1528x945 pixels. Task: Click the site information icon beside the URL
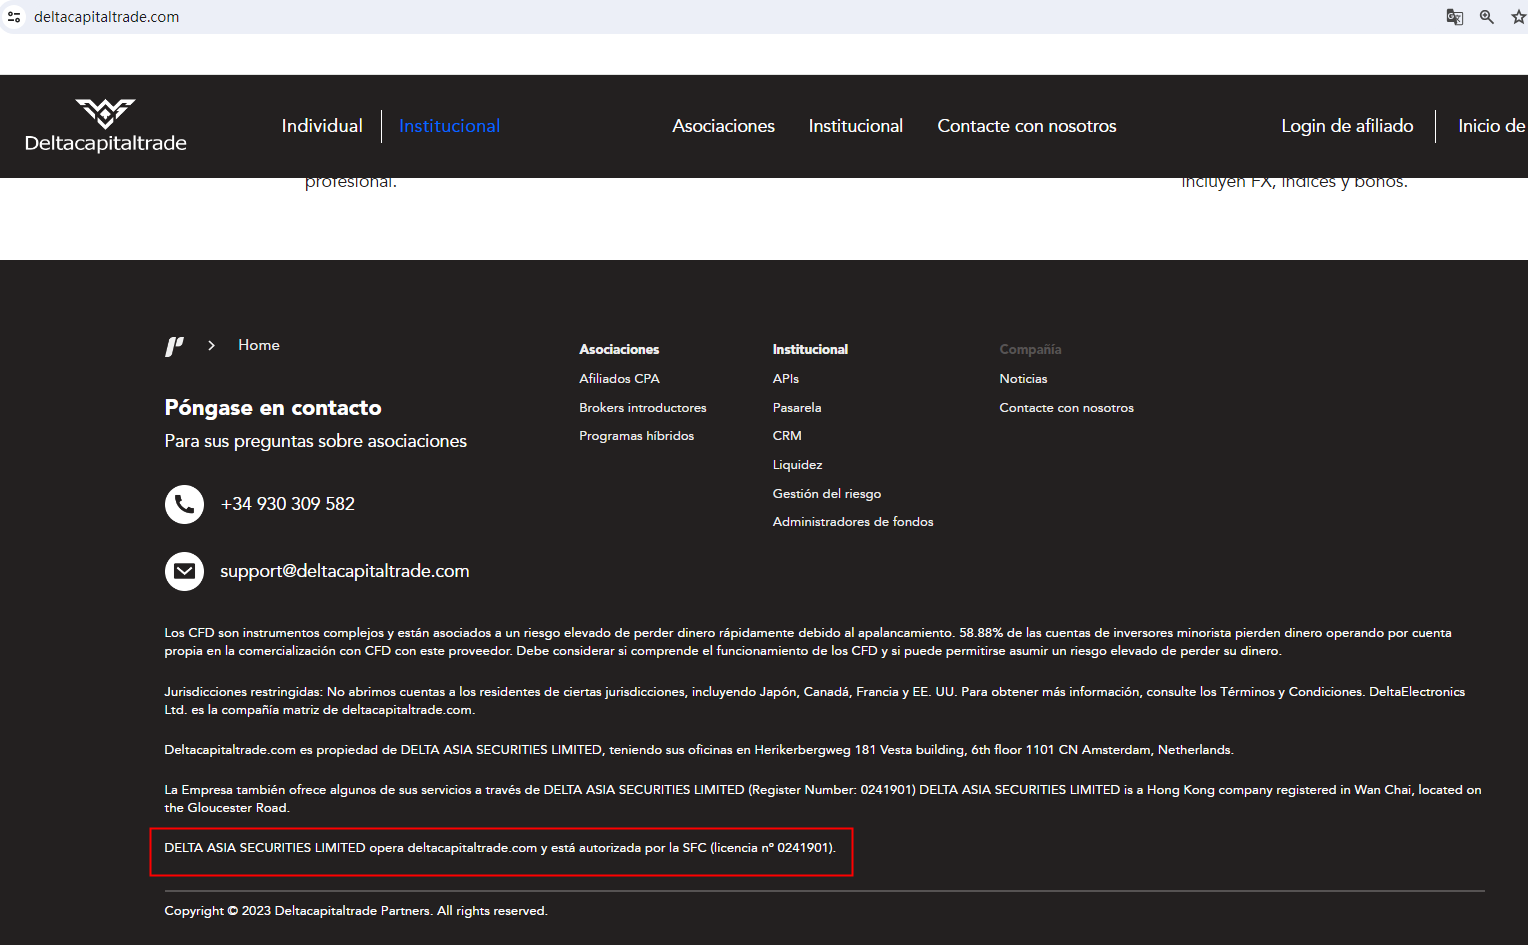coord(14,17)
